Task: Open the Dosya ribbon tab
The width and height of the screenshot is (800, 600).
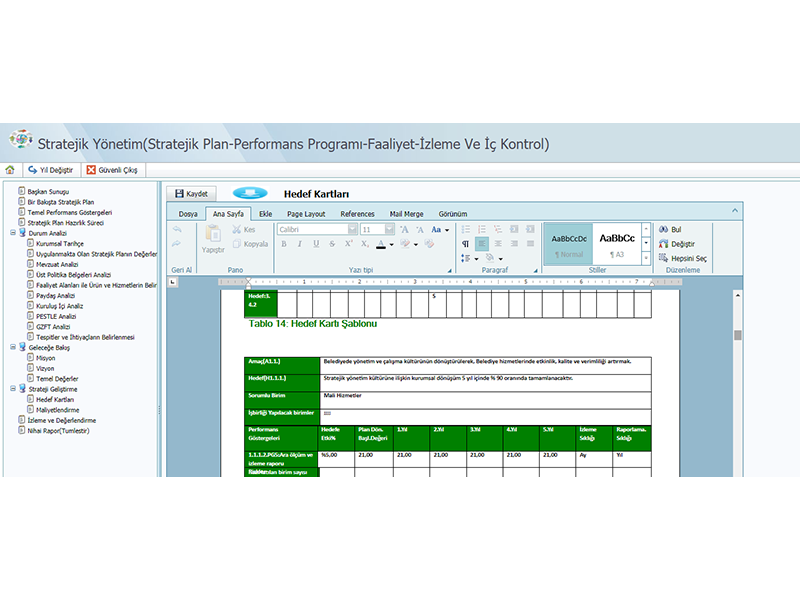Action: tap(188, 214)
